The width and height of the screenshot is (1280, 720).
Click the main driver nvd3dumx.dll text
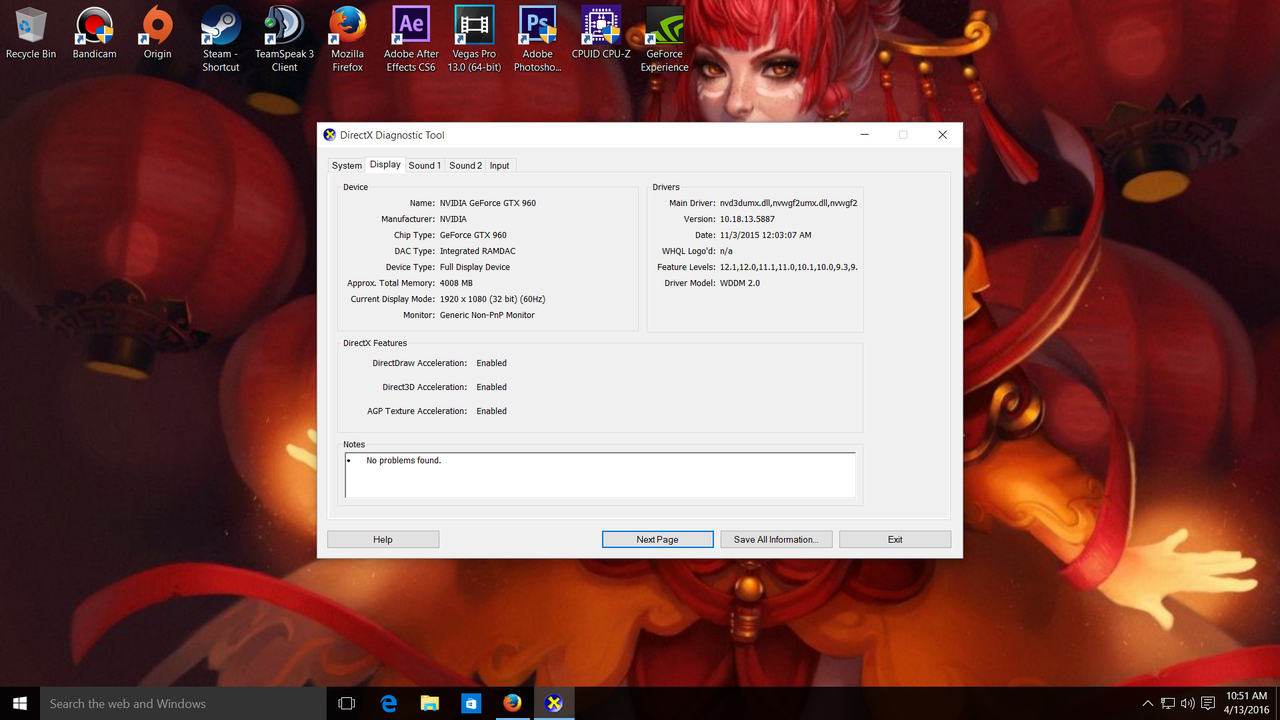[789, 203]
